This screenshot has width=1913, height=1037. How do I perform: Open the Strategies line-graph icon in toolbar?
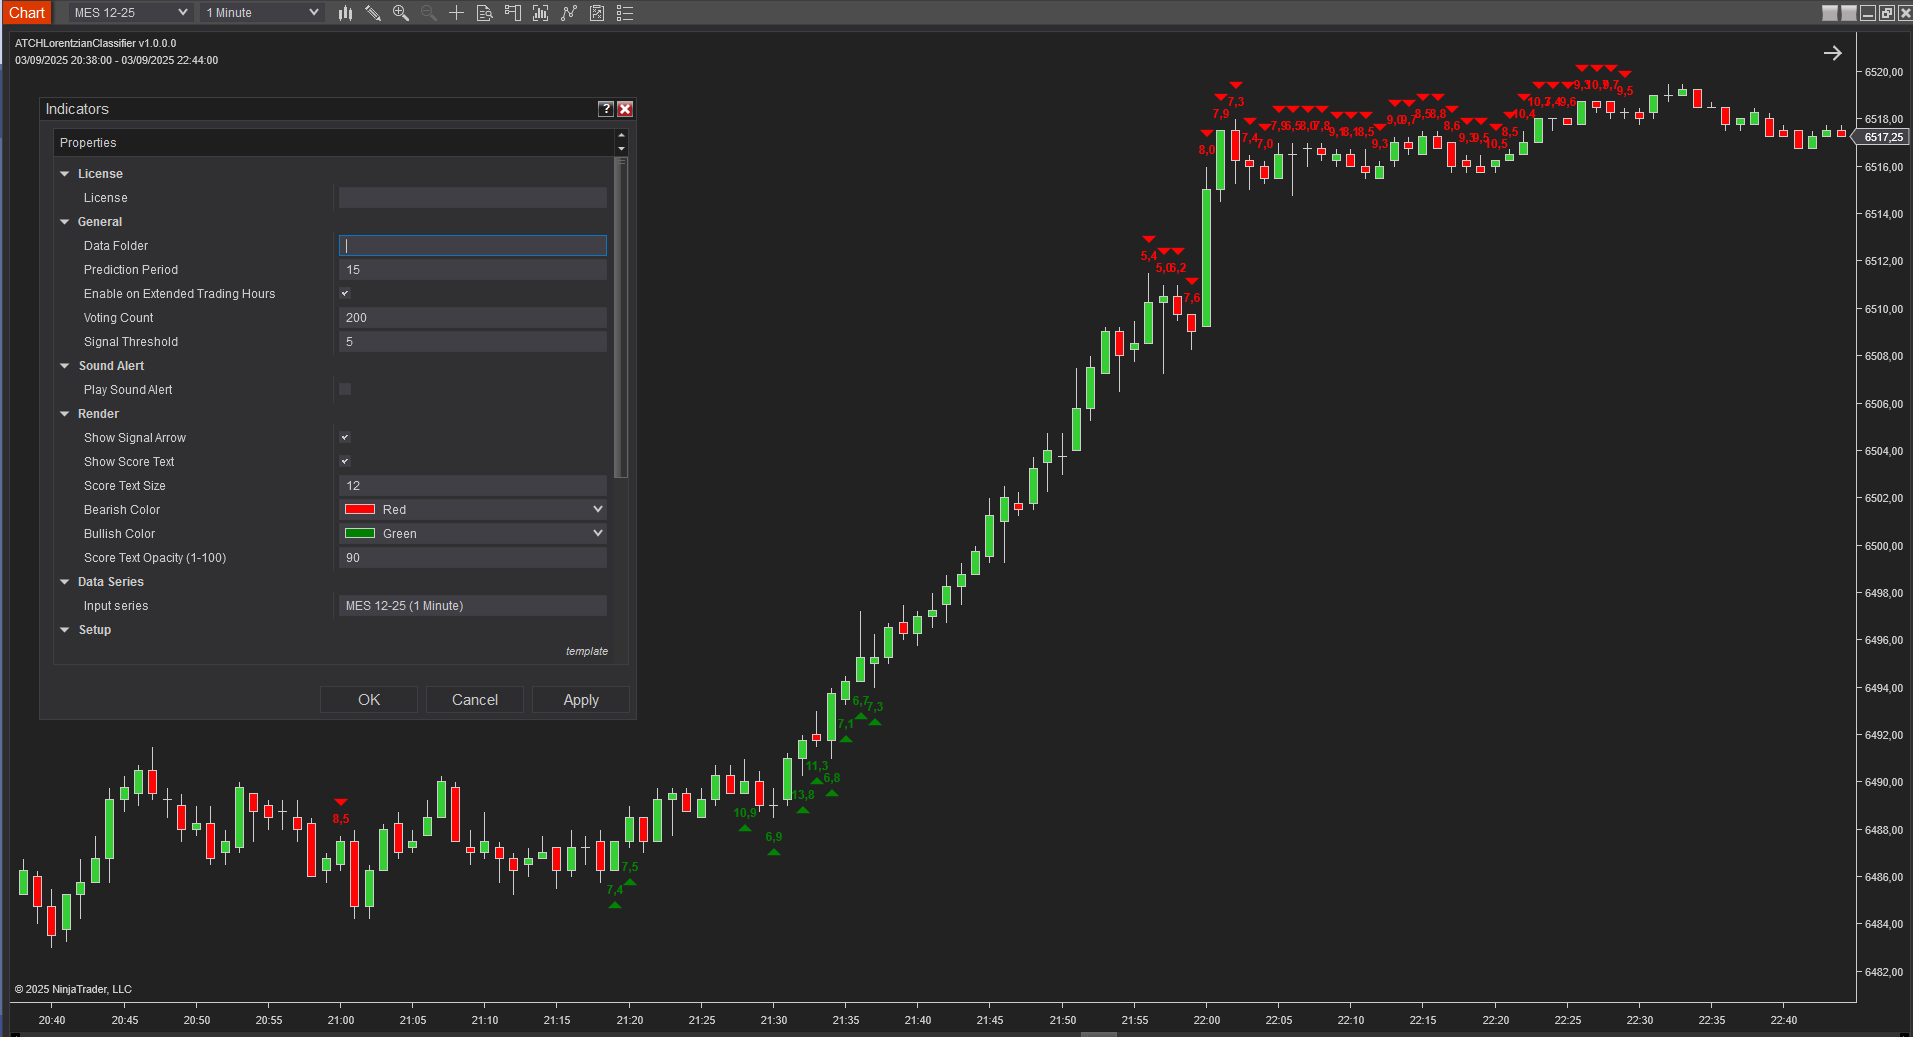568,13
